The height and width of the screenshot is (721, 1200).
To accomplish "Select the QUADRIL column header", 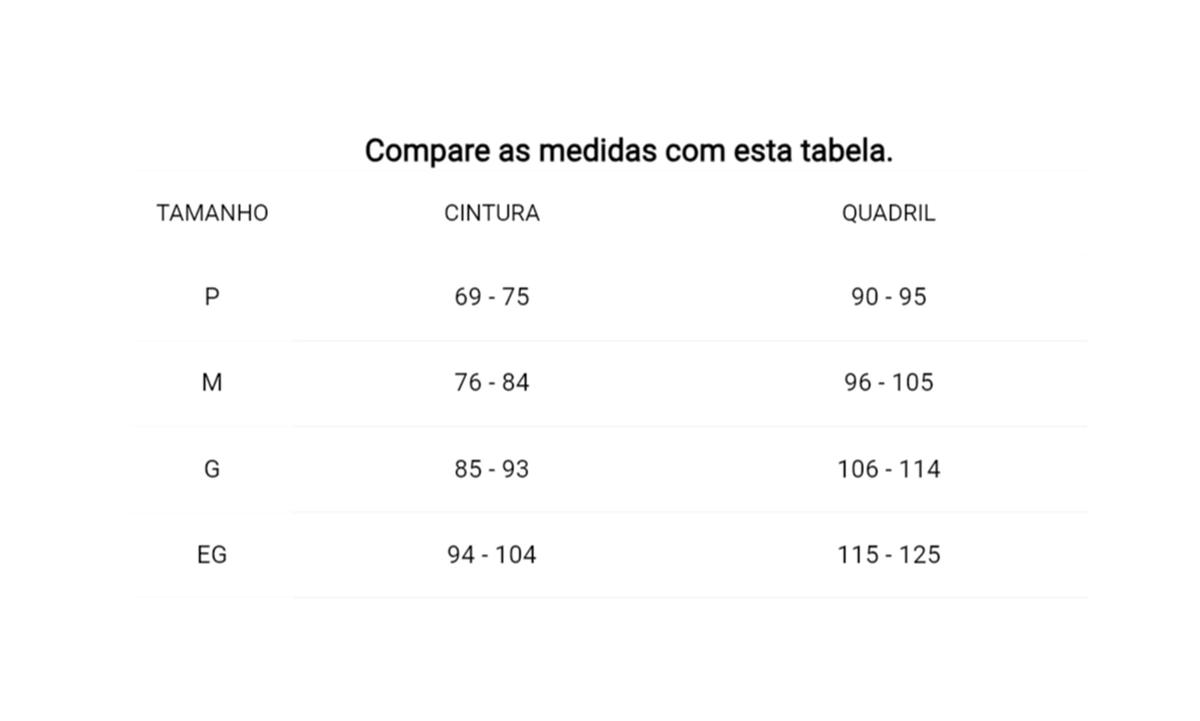I will 889,213.
